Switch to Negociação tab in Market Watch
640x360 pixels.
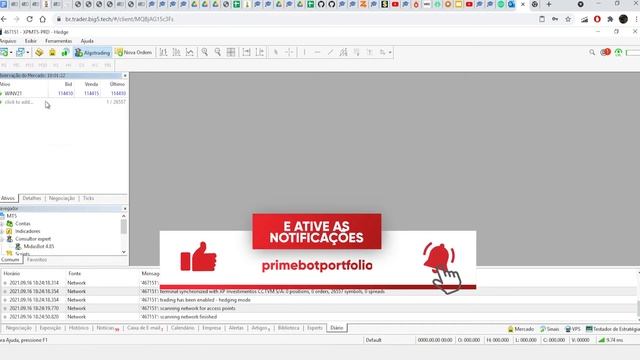(x=62, y=198)
